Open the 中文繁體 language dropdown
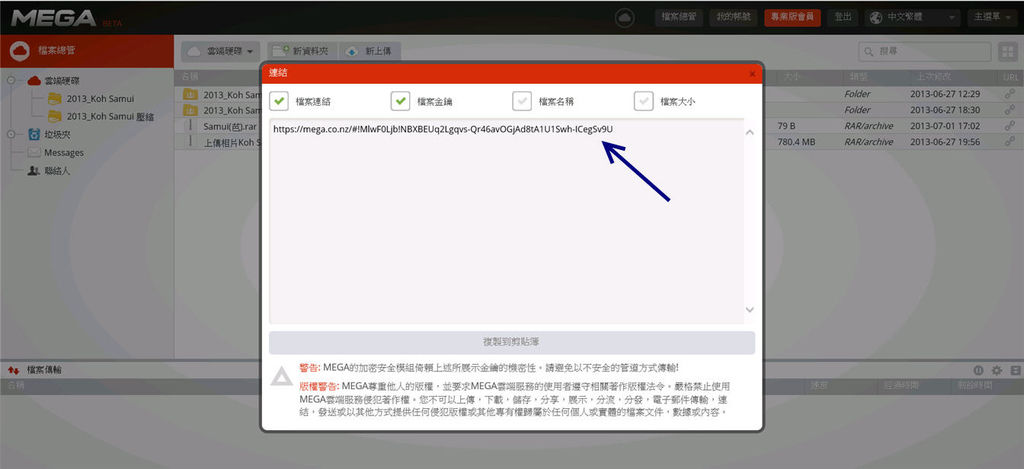Image resolution: width=1024 pixels, height=469 pixels. pyautogui.click(x=913, y=18)
